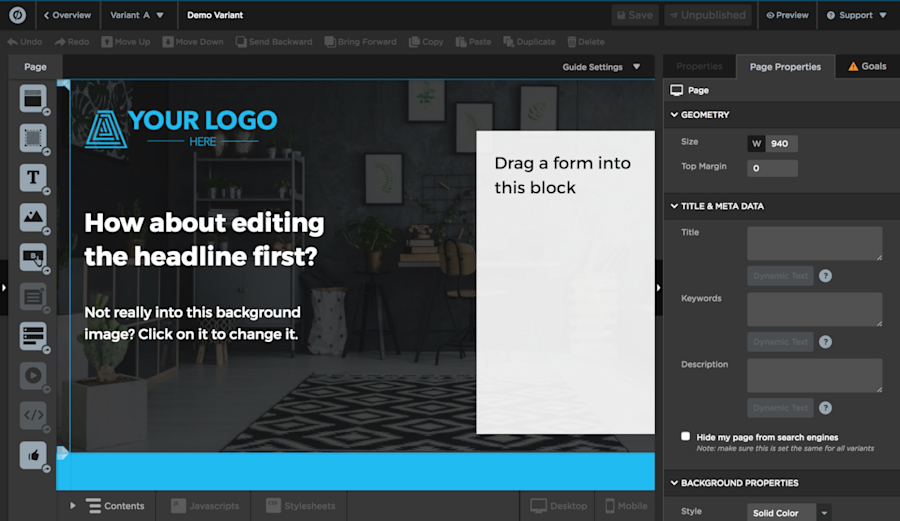Select the Custom HTML code widget
Screen dimensions: 900x521
pyautogui.click(x=33, y=415)
